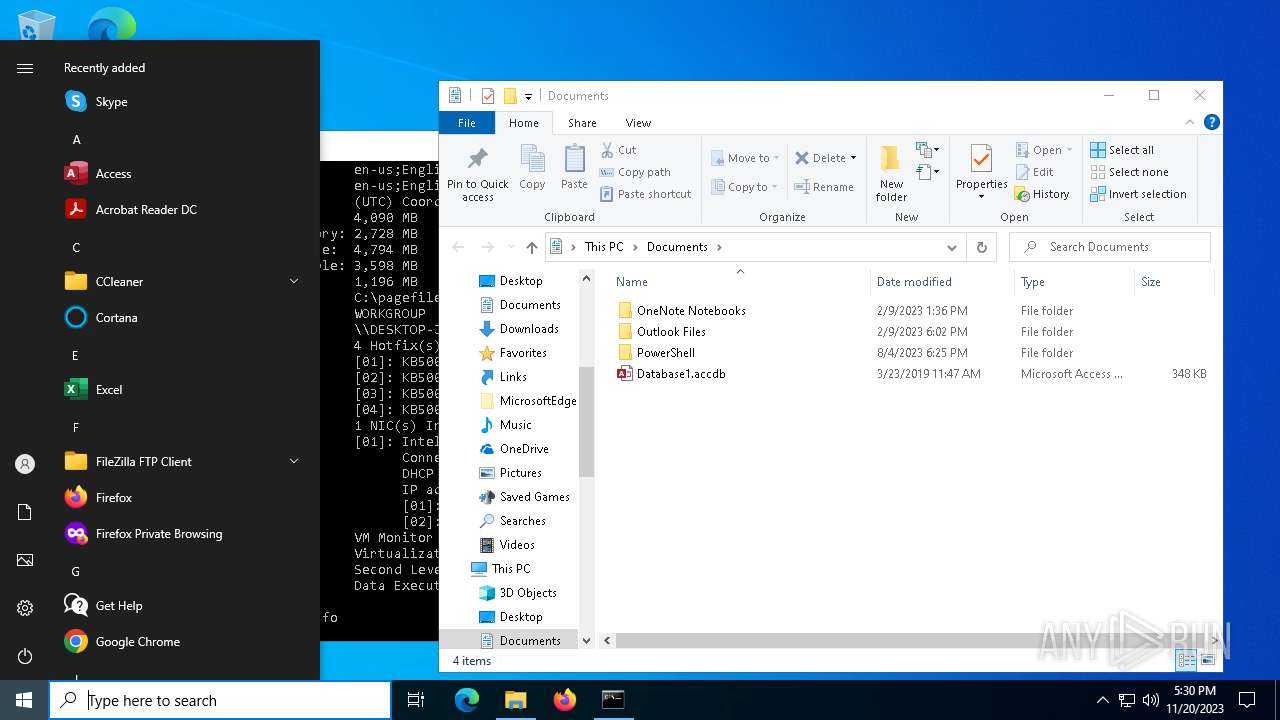1280x720 pixels.
Task: Click Select none in ribbon
Action: pos(1129,172)
